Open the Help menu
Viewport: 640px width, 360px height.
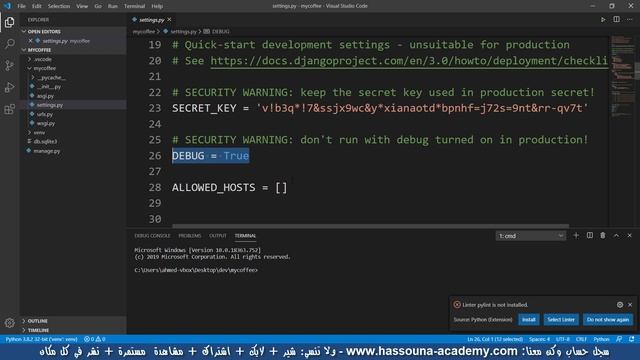coord(157,6)
